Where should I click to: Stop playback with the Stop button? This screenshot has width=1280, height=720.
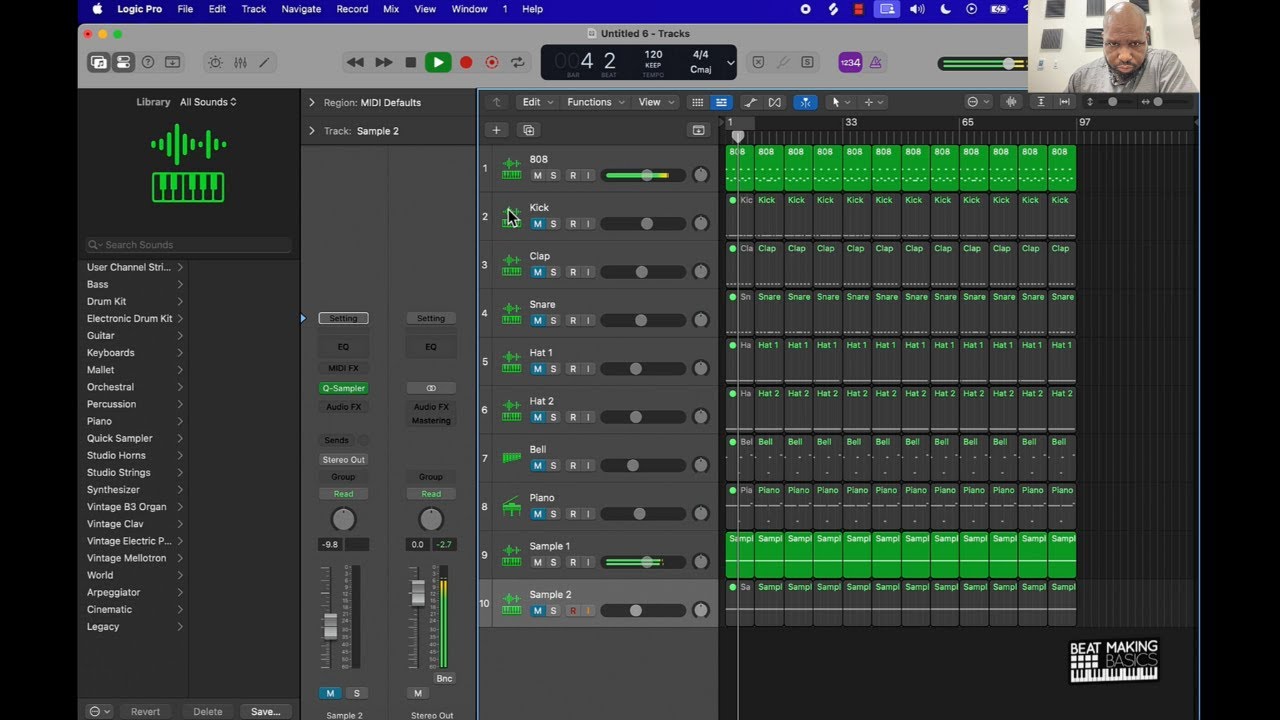tap(410, 62)
